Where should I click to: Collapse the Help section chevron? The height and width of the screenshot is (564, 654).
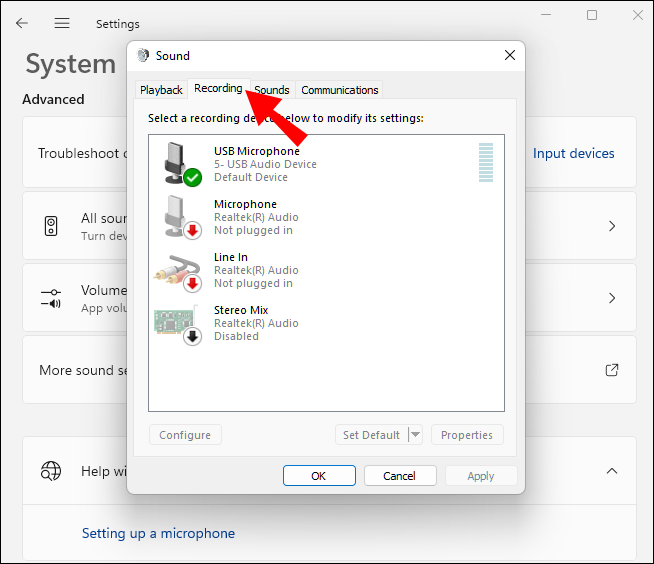[612, 471]
